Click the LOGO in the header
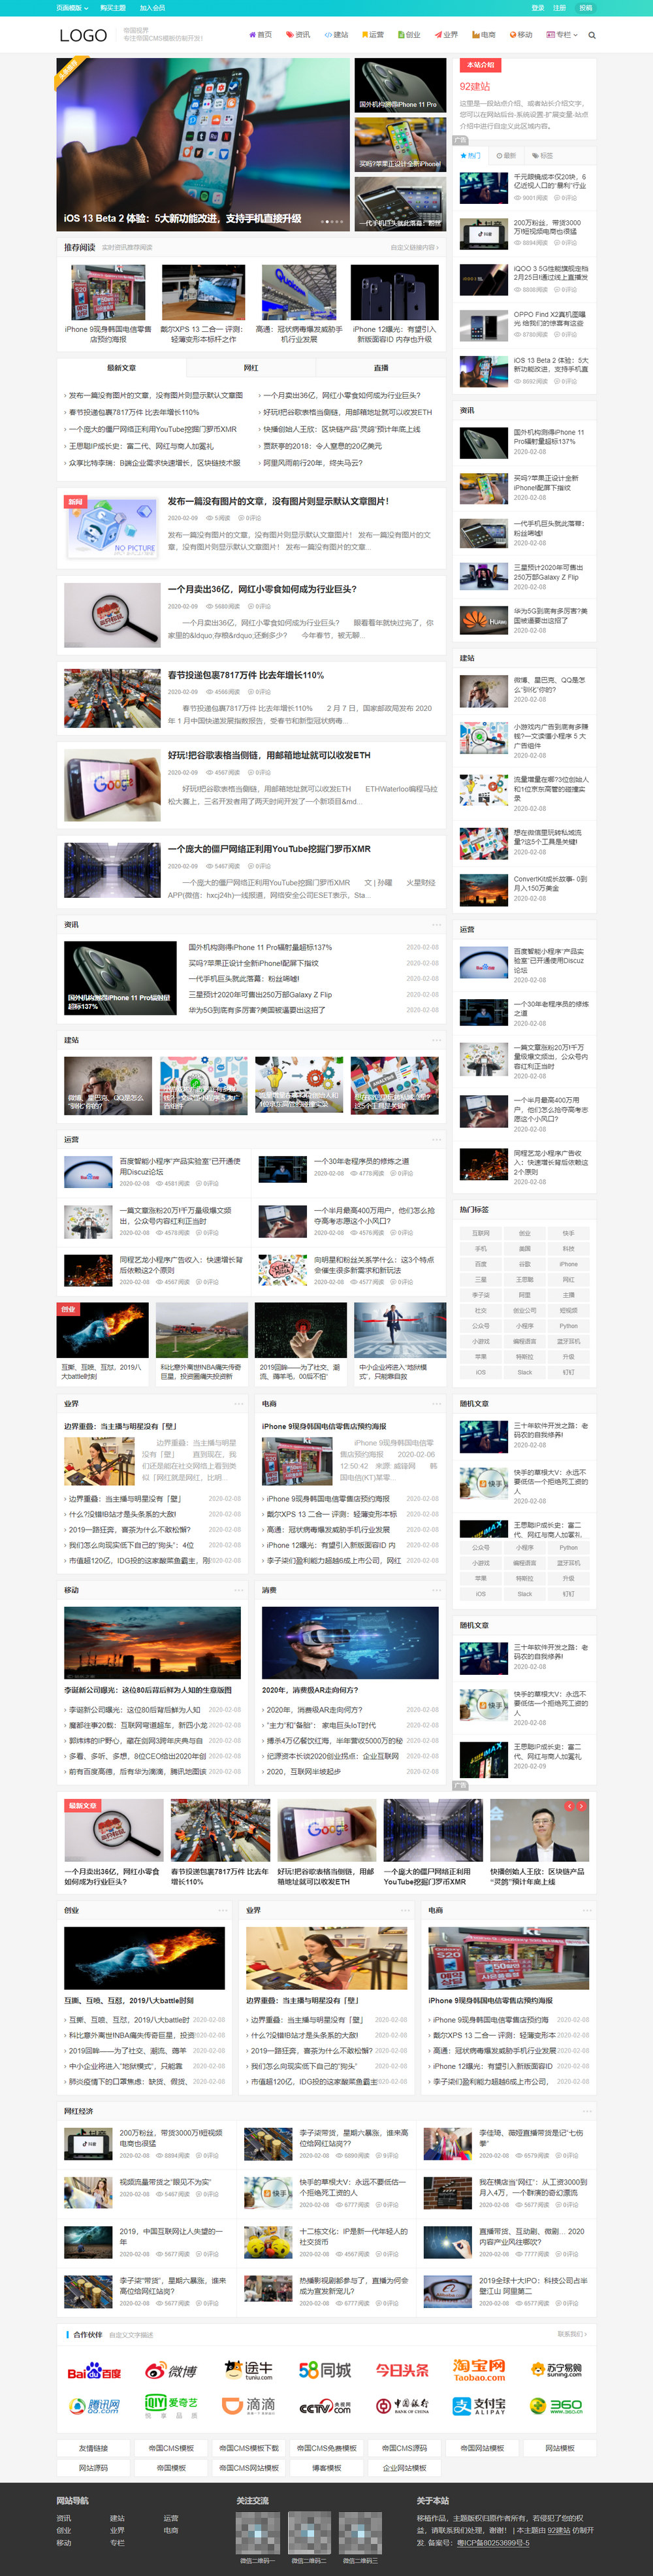The height and width of the screenshot is (2576, 653). pos(83,35)
